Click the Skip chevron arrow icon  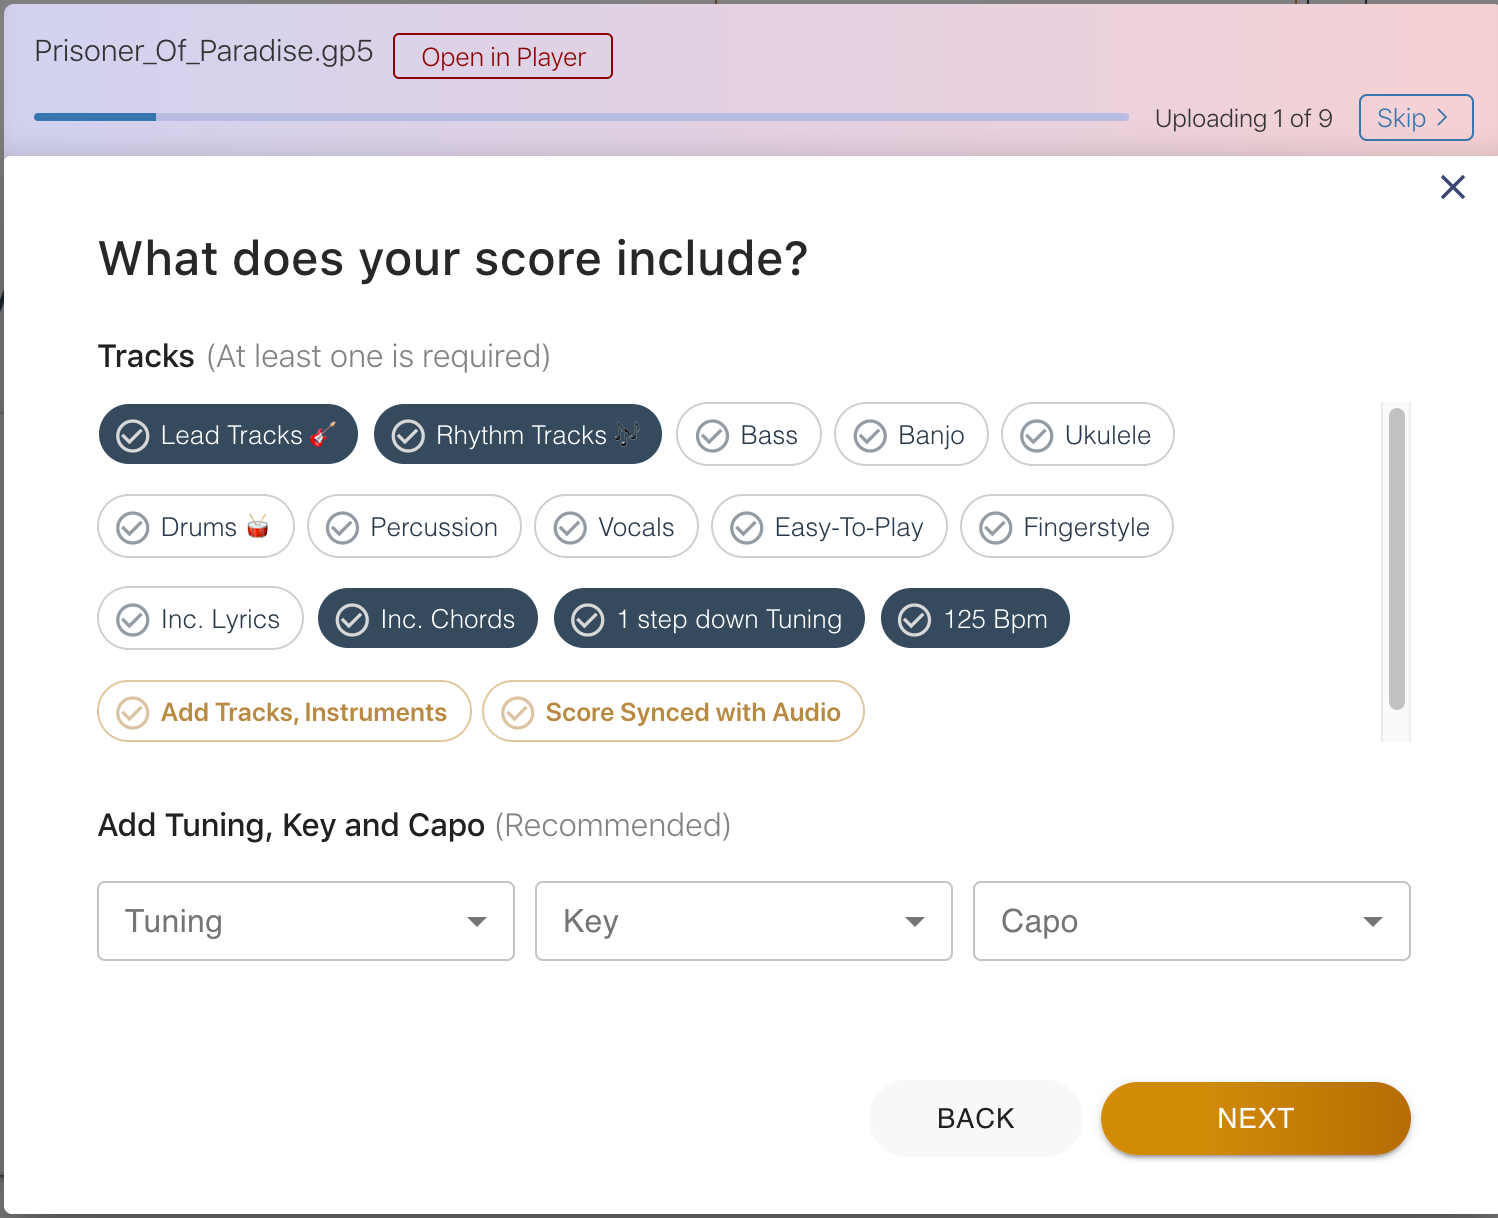pos(1442,117)
